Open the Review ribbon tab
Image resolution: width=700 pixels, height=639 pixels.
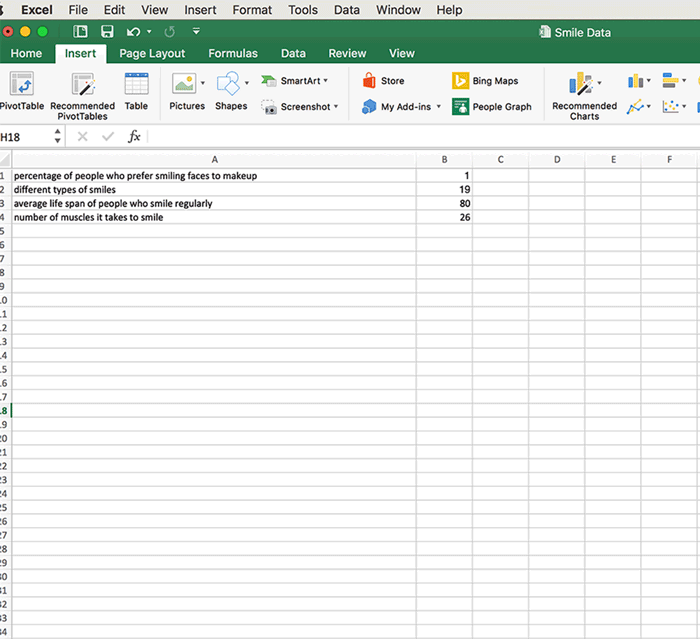347,54
